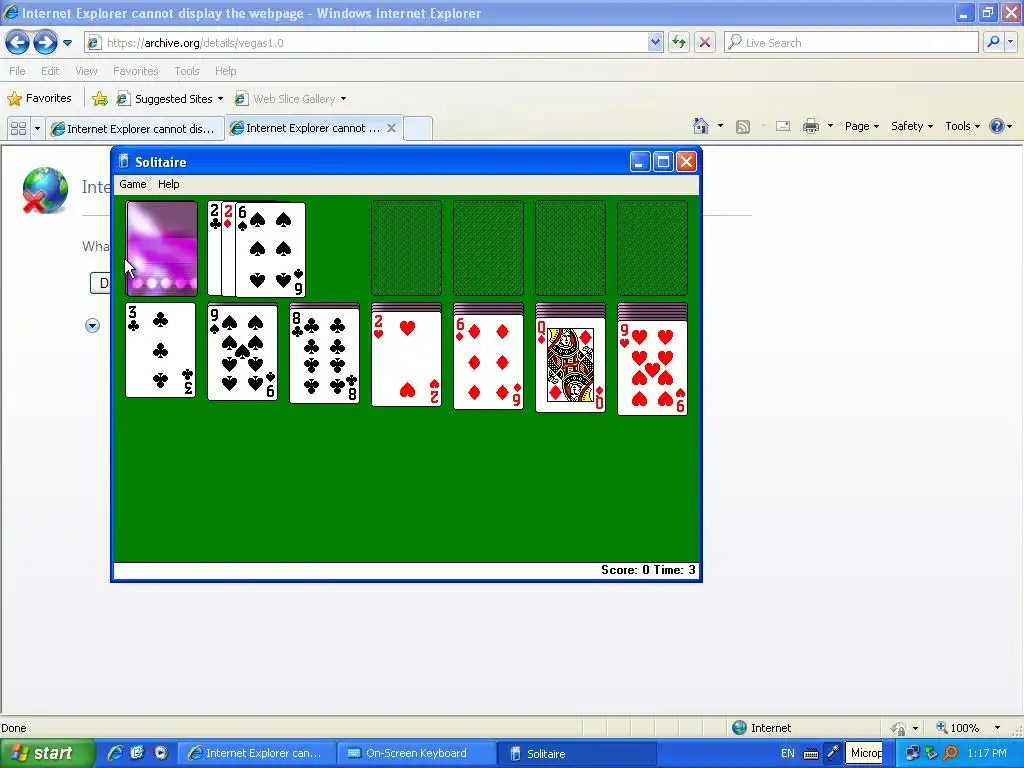The width and height of the screenshot is (1024, 768).
Task: Open the Favorites star button panel
Action: coord(39,99)
